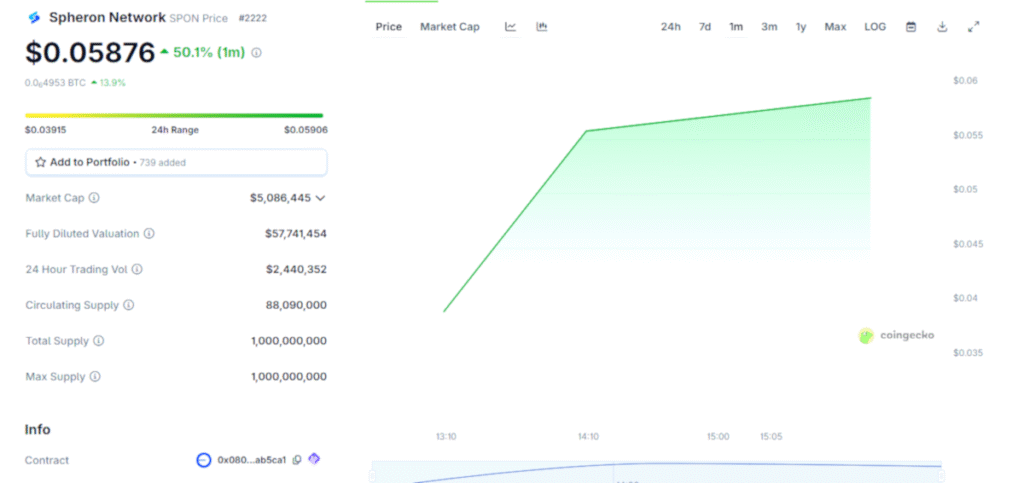Click the $0.05876 price value
Viewport: 1024px width, 483px height.
tap(90, 53)
